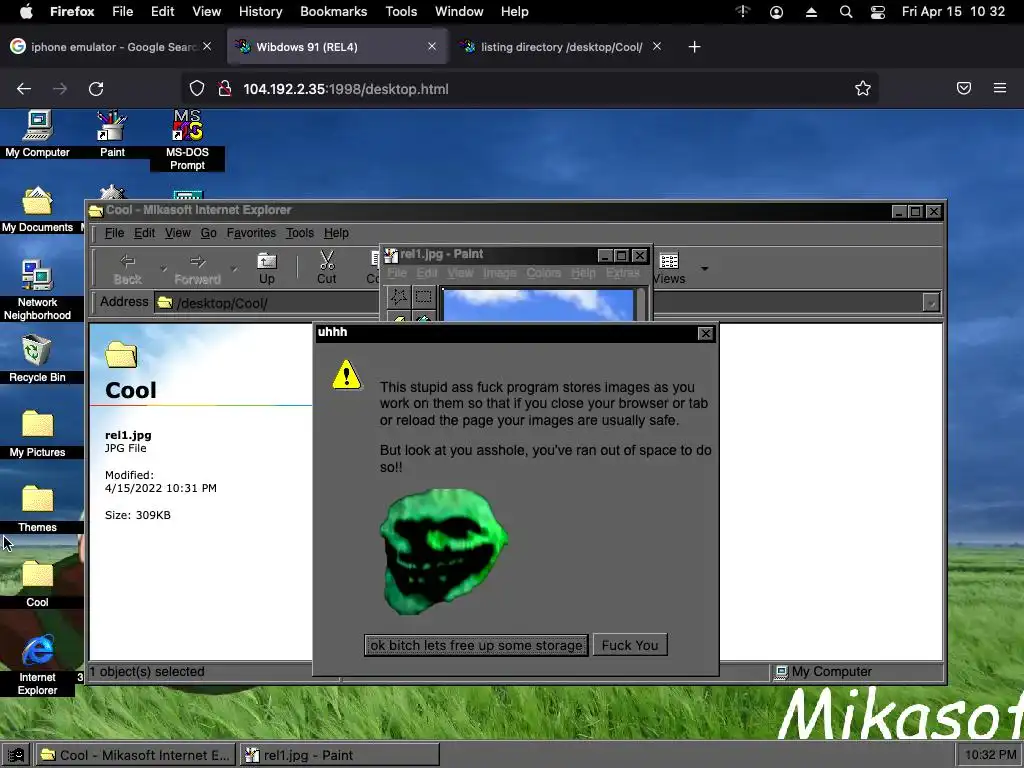Expand the Forward history dropdown arrow
The image size is (1024, 768).
(x=234, y=269)
